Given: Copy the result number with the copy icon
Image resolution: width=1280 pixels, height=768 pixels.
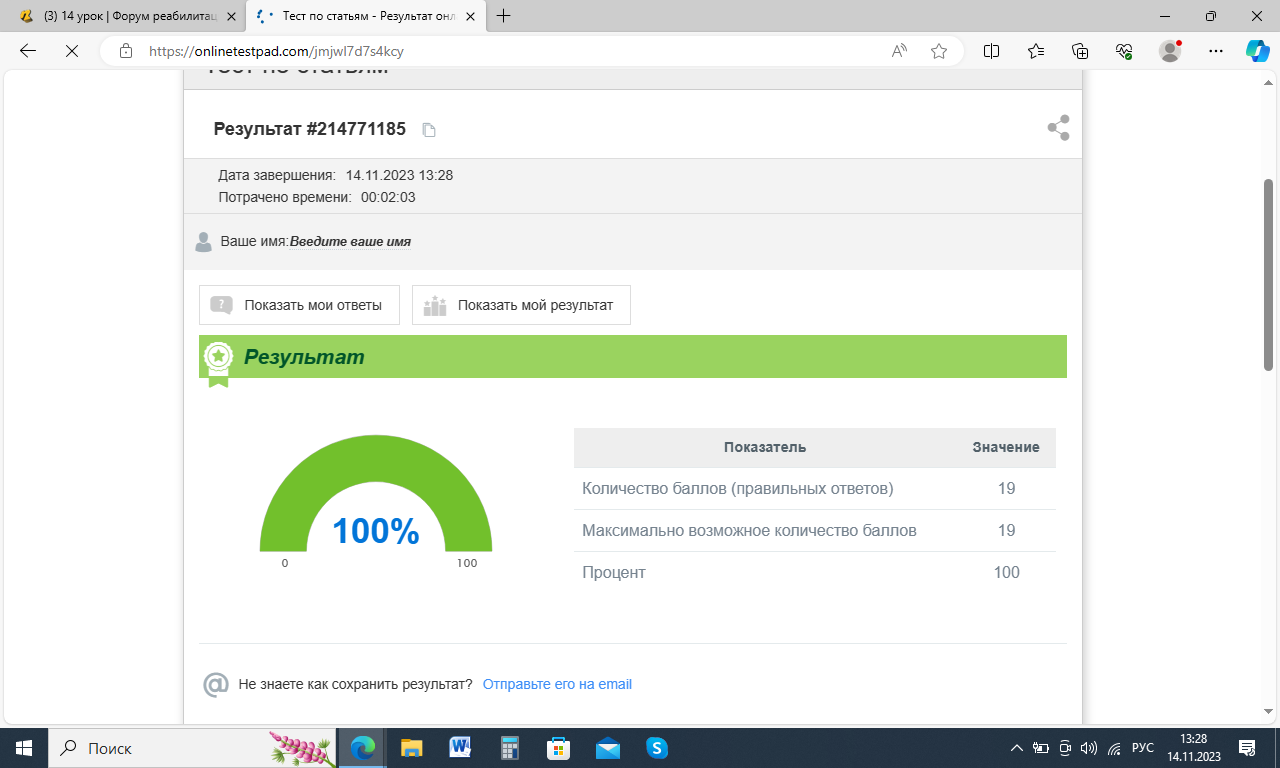Looking at the screenshot, I should 429,130.
